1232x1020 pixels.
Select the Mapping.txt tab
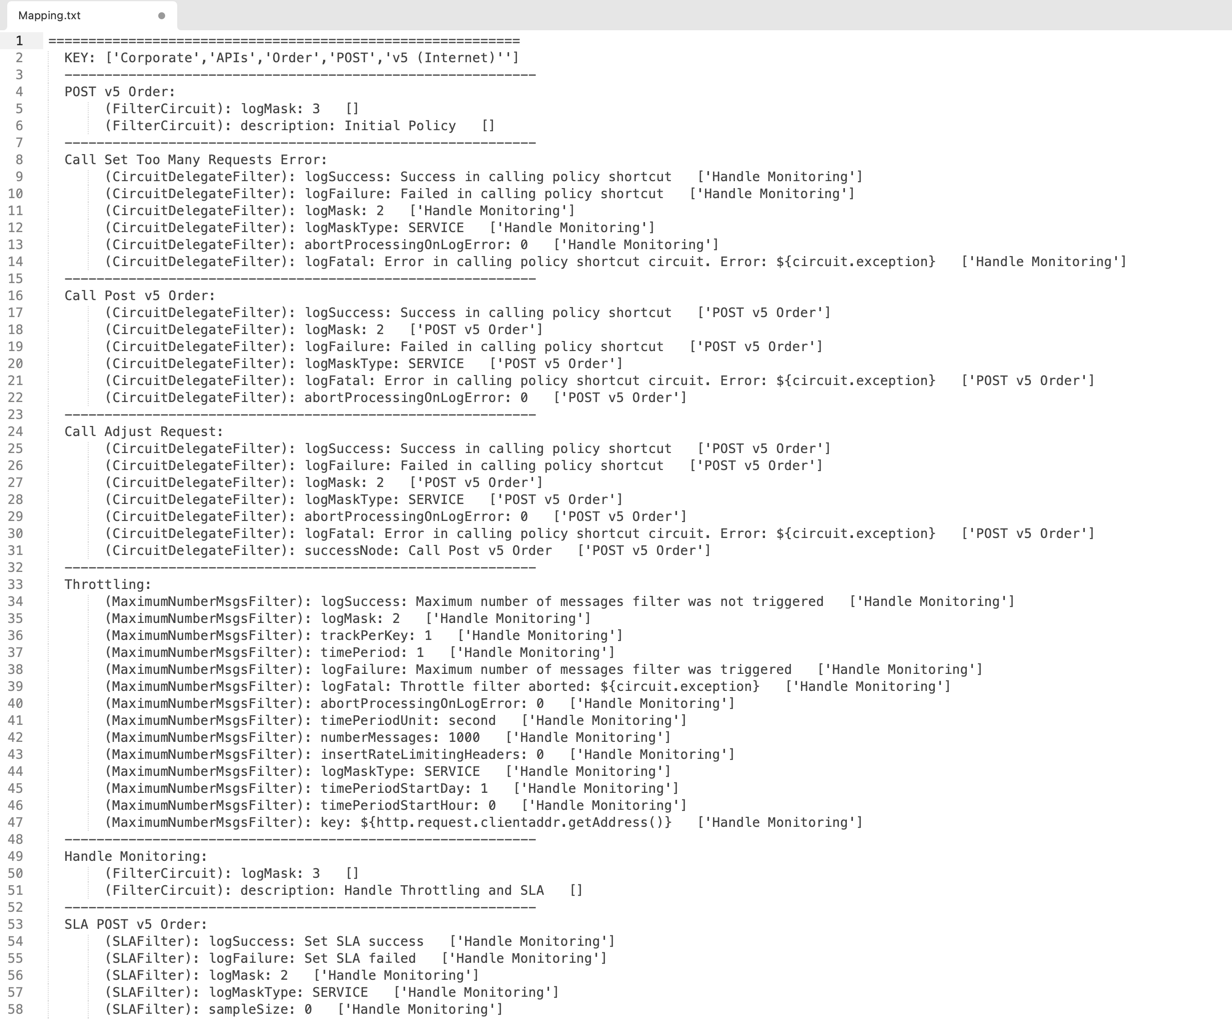[50, 16]
